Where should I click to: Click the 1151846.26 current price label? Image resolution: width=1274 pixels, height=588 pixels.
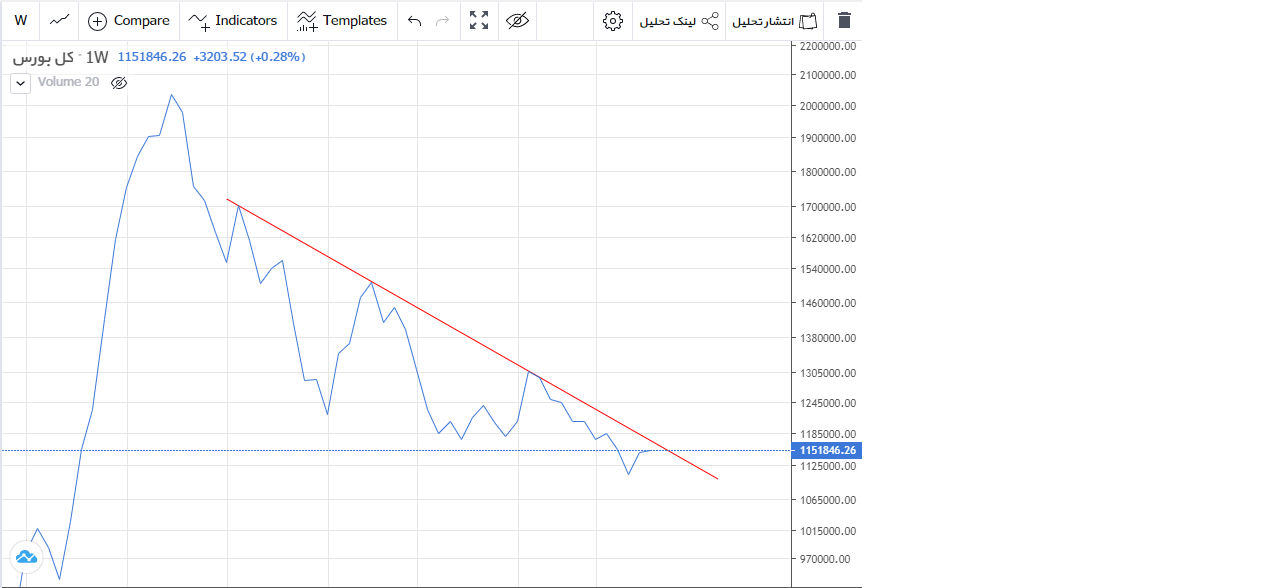click(827, 450)
